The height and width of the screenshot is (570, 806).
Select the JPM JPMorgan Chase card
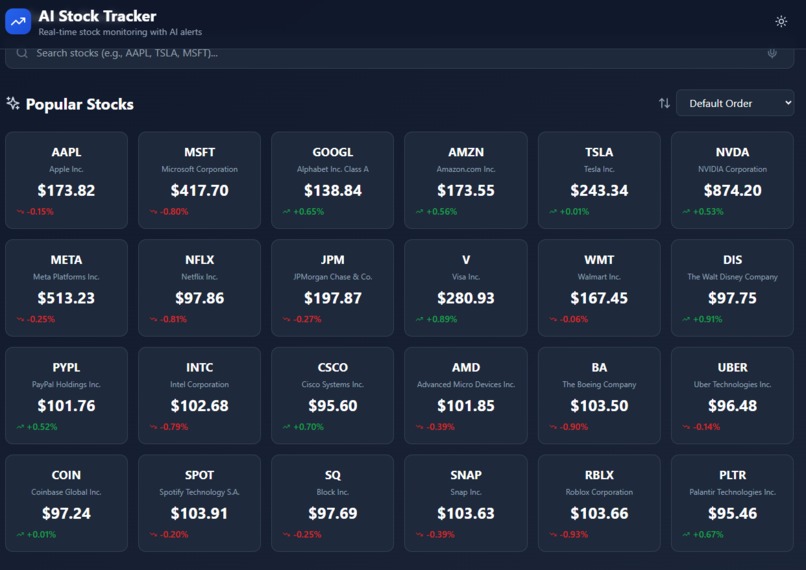point(333,288)
